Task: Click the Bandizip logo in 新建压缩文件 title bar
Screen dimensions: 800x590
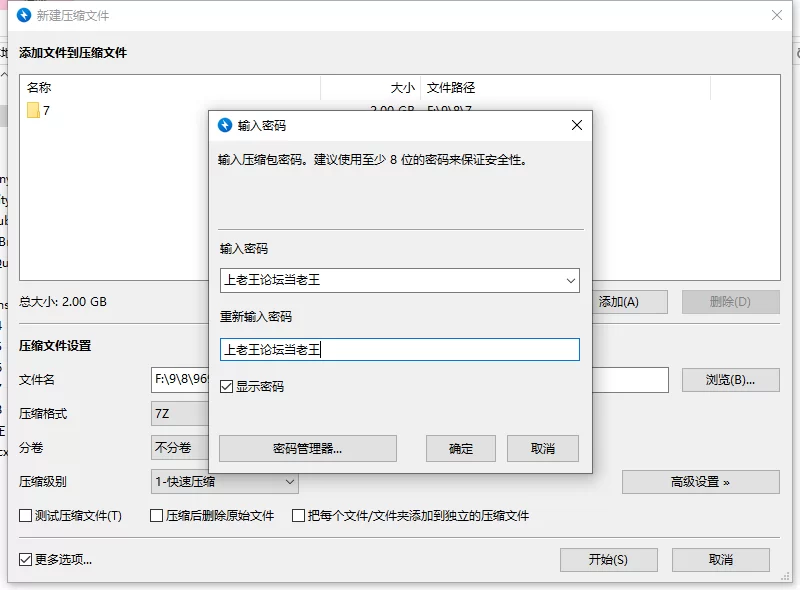Action: tap(24, 15)
